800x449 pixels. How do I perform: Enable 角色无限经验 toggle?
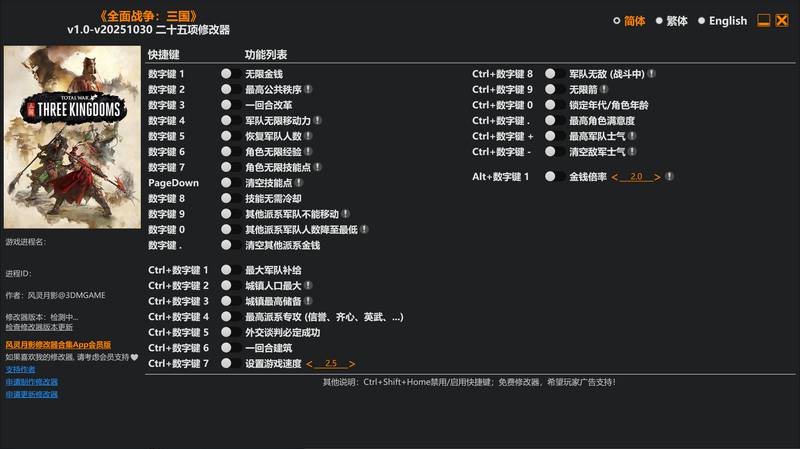(231, 152)
